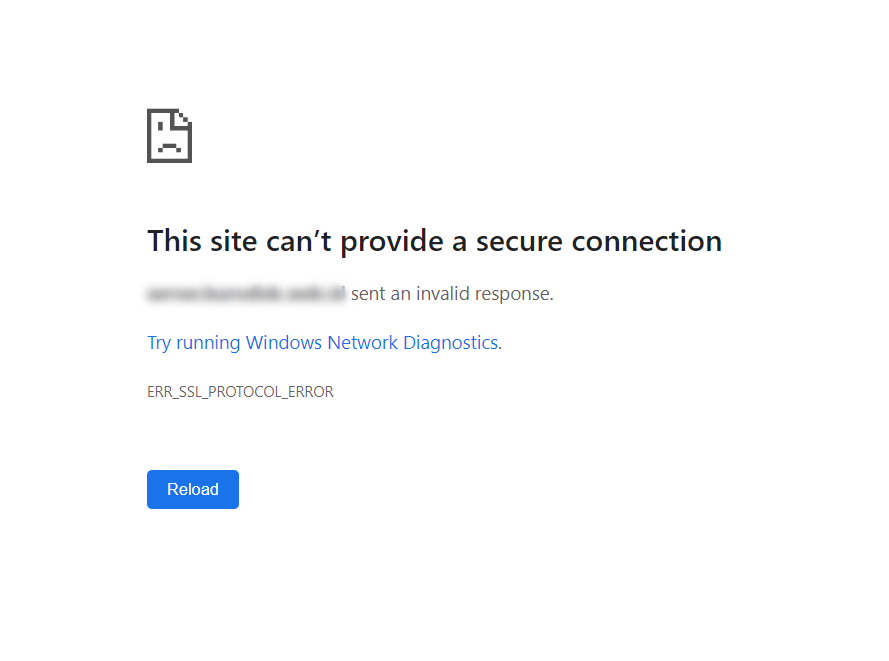Click the word "provide" in the heading
Viewport: 889px width, 661px height.
387,241
